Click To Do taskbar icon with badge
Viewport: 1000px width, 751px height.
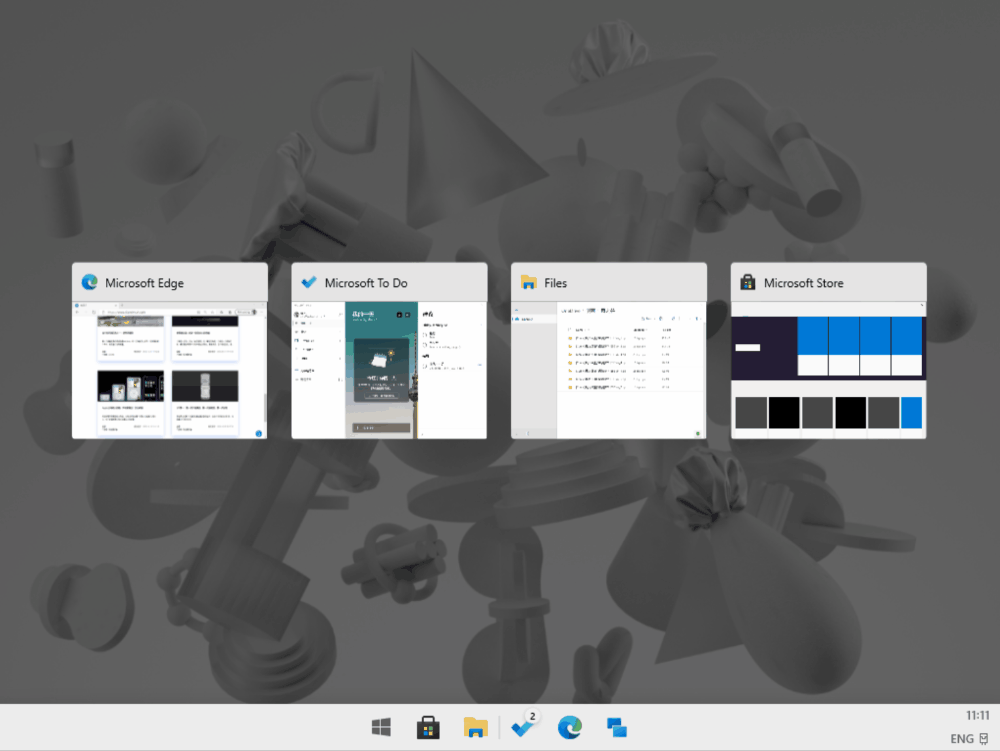coord(523,727)
